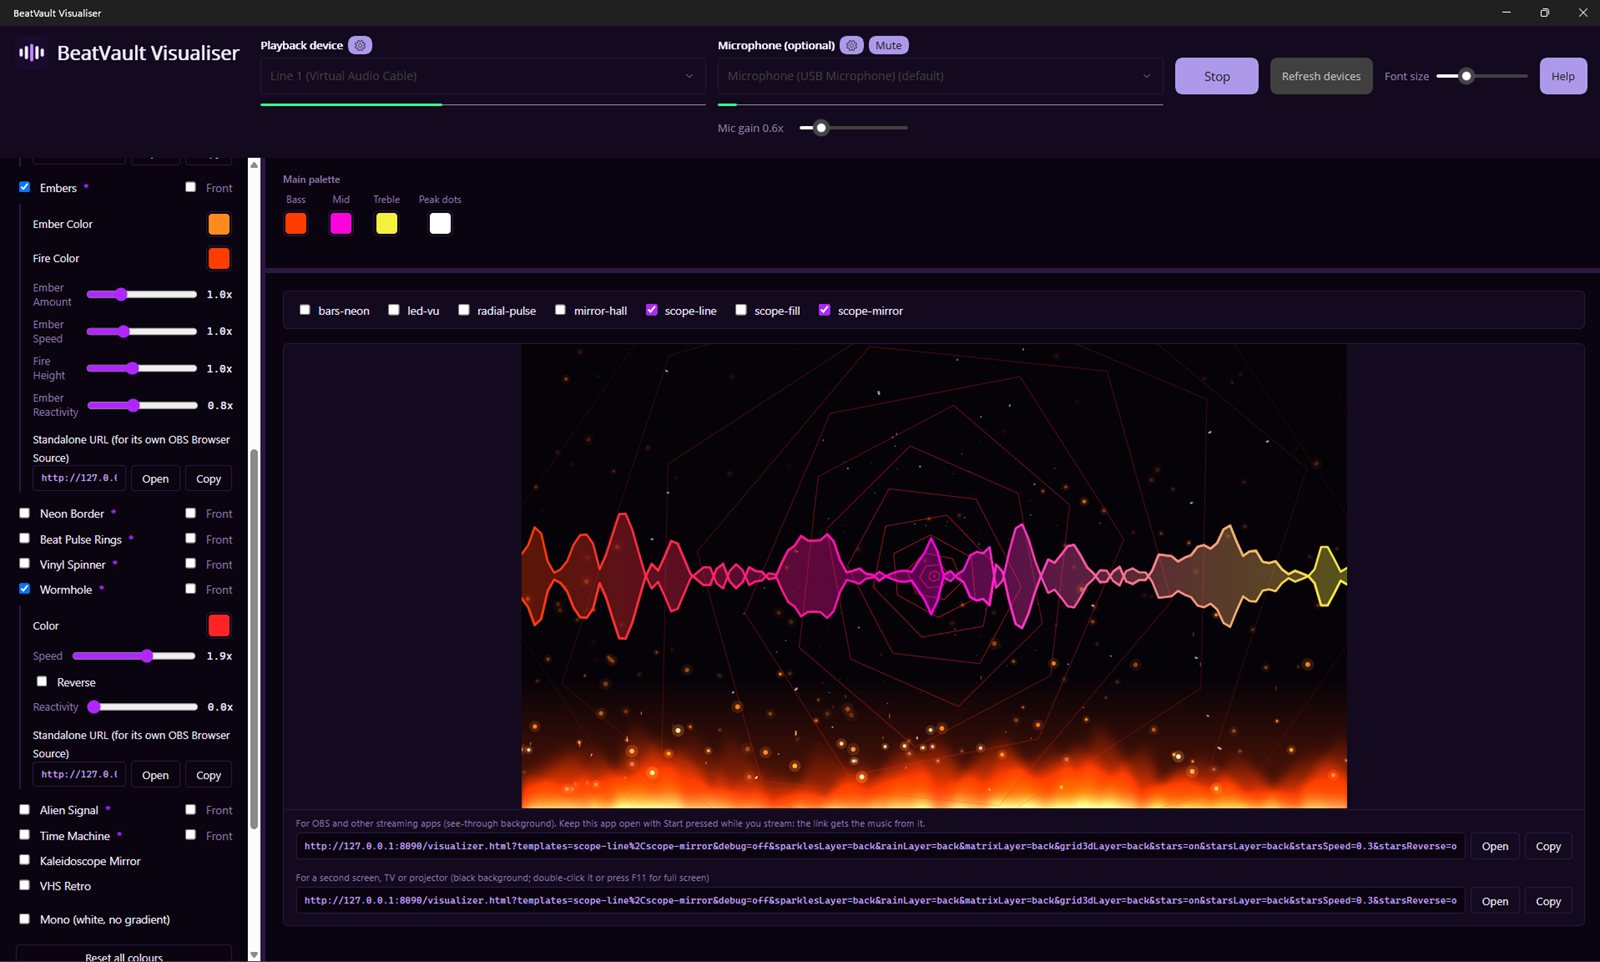Change the Mid palette color
Screen dimensions: 1600x962
tap(341, 223)
